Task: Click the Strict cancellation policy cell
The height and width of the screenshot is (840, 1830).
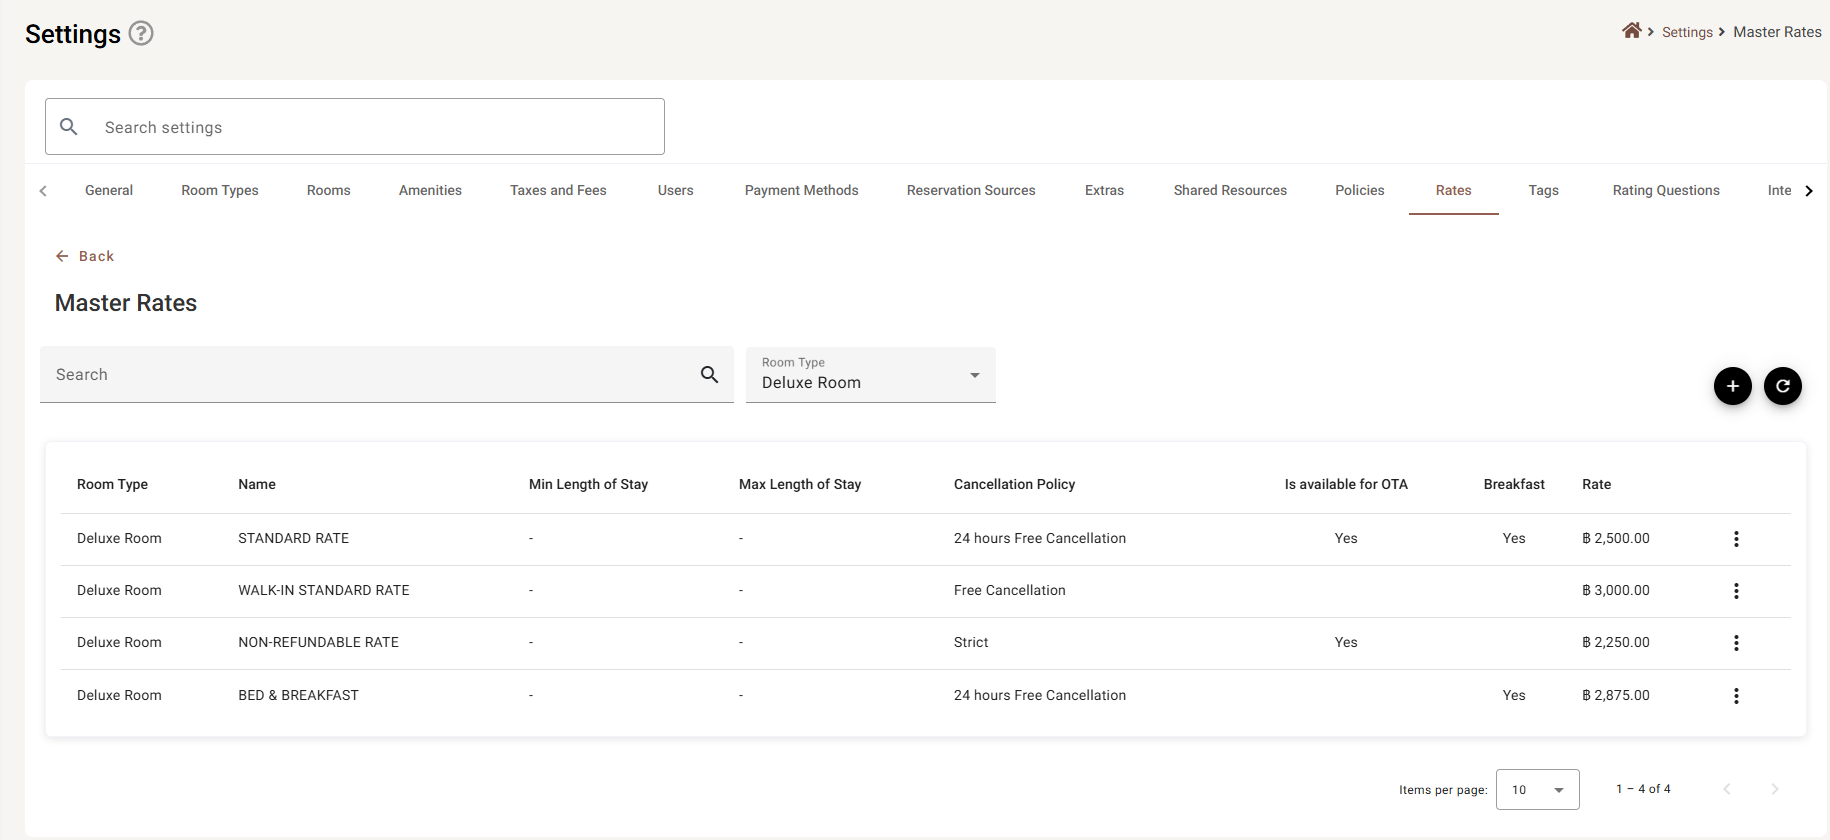Action: click(x=971, y=642)
